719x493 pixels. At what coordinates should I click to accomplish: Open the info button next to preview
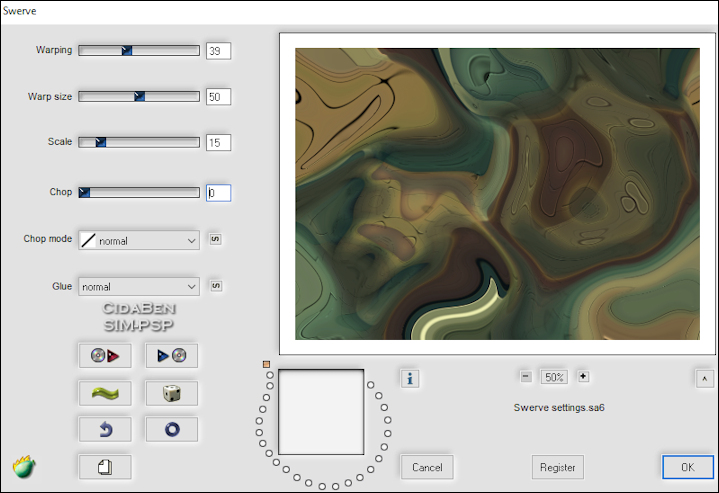pos(409,377)
